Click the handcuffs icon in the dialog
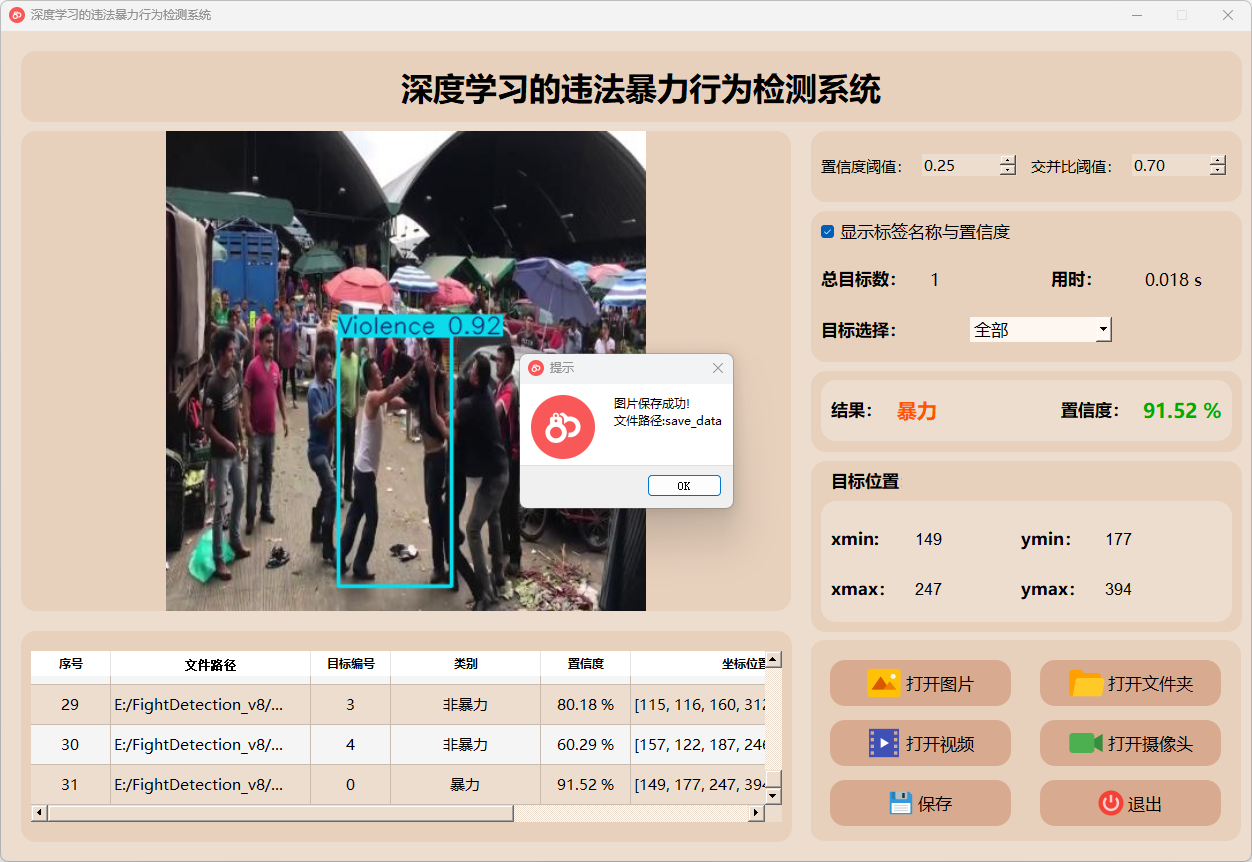 point(562,427)
